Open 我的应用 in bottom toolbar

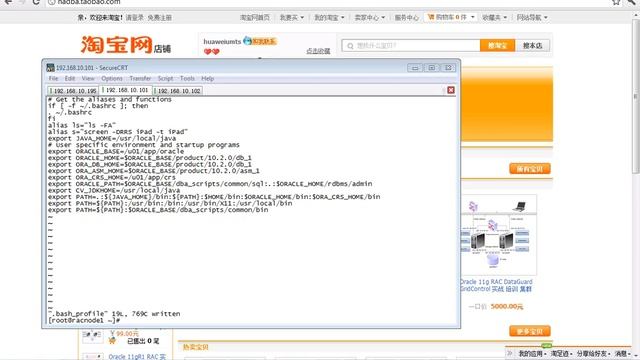[532, 353]
